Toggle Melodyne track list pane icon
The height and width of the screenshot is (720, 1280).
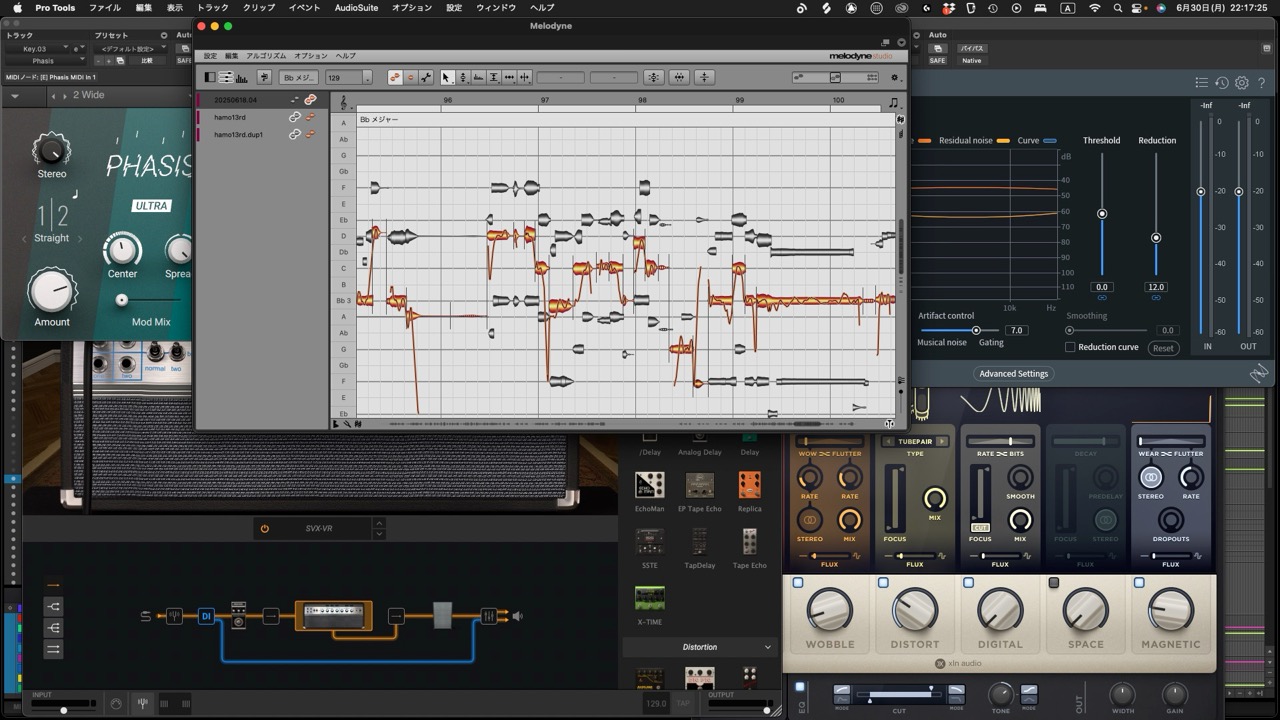pyautogui.click(x=210, y=78)
